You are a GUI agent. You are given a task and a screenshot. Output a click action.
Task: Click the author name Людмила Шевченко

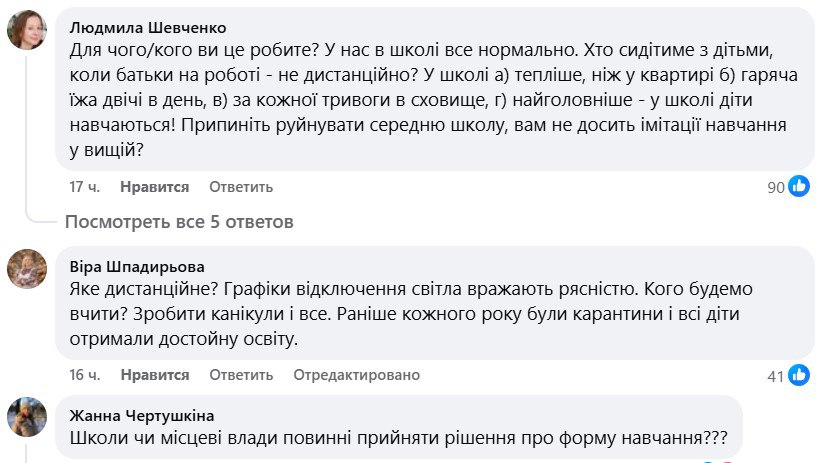pos(148,27)
